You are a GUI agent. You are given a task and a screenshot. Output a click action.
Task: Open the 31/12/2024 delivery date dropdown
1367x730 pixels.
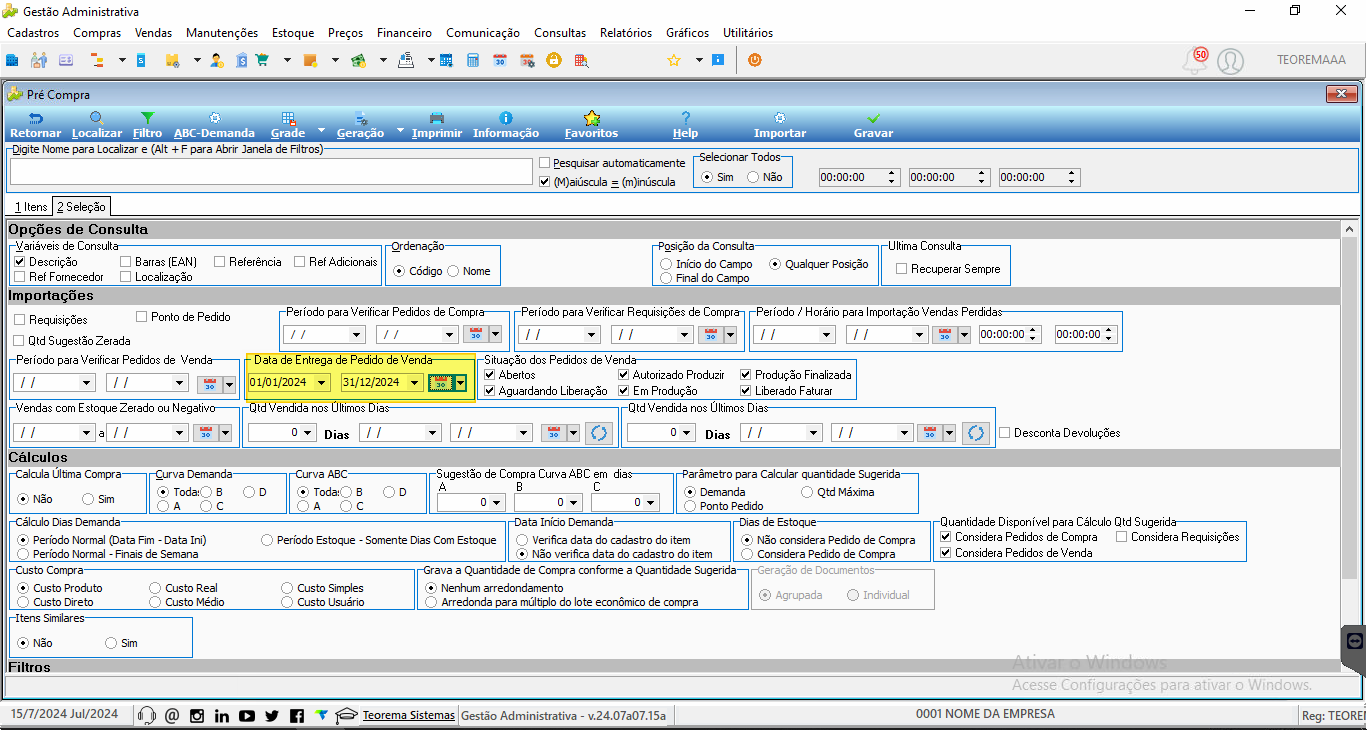[414, 383]
